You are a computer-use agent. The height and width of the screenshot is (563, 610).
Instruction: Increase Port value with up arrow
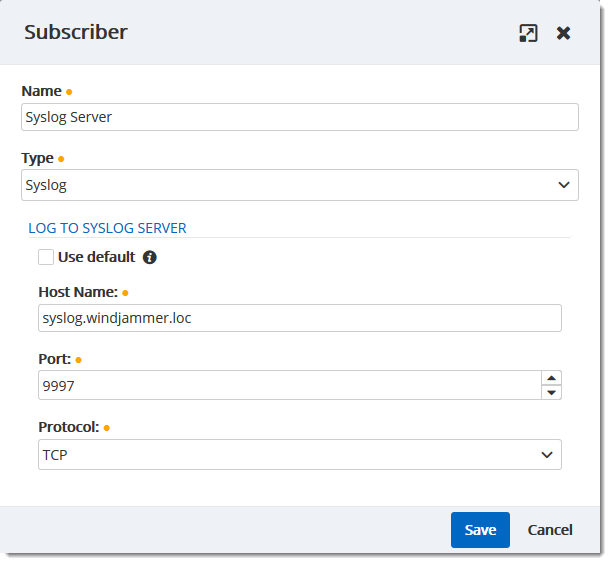tap(551, 378)
